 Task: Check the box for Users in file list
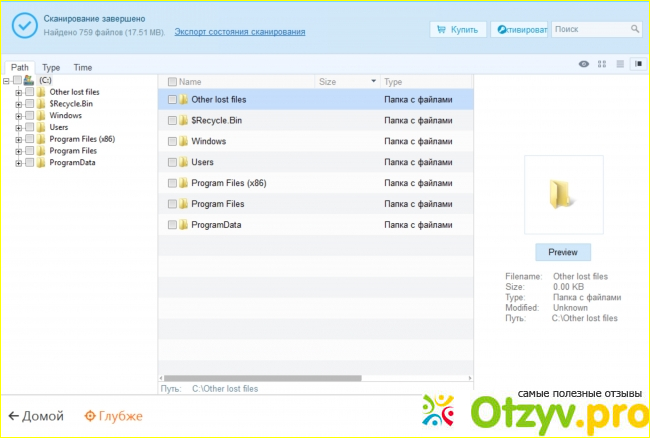[172, 162]
